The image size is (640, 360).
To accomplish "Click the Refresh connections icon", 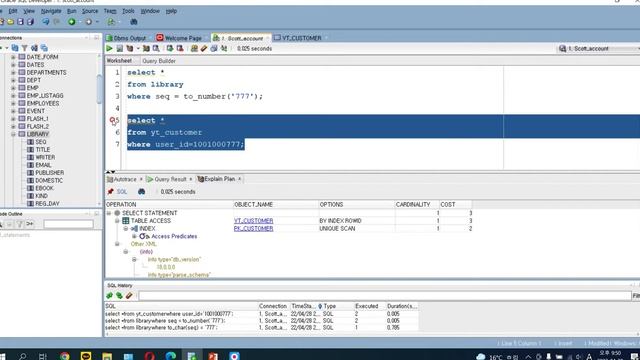I will point(15,48).
